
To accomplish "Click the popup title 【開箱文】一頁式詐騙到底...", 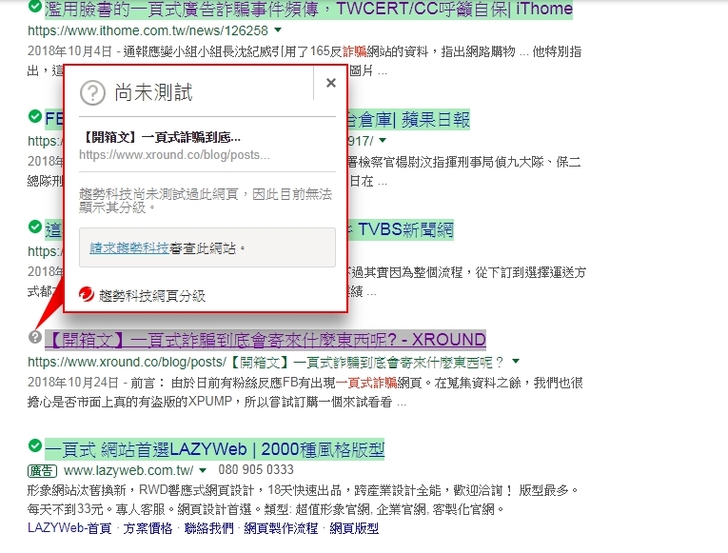I will pos(160,137).
